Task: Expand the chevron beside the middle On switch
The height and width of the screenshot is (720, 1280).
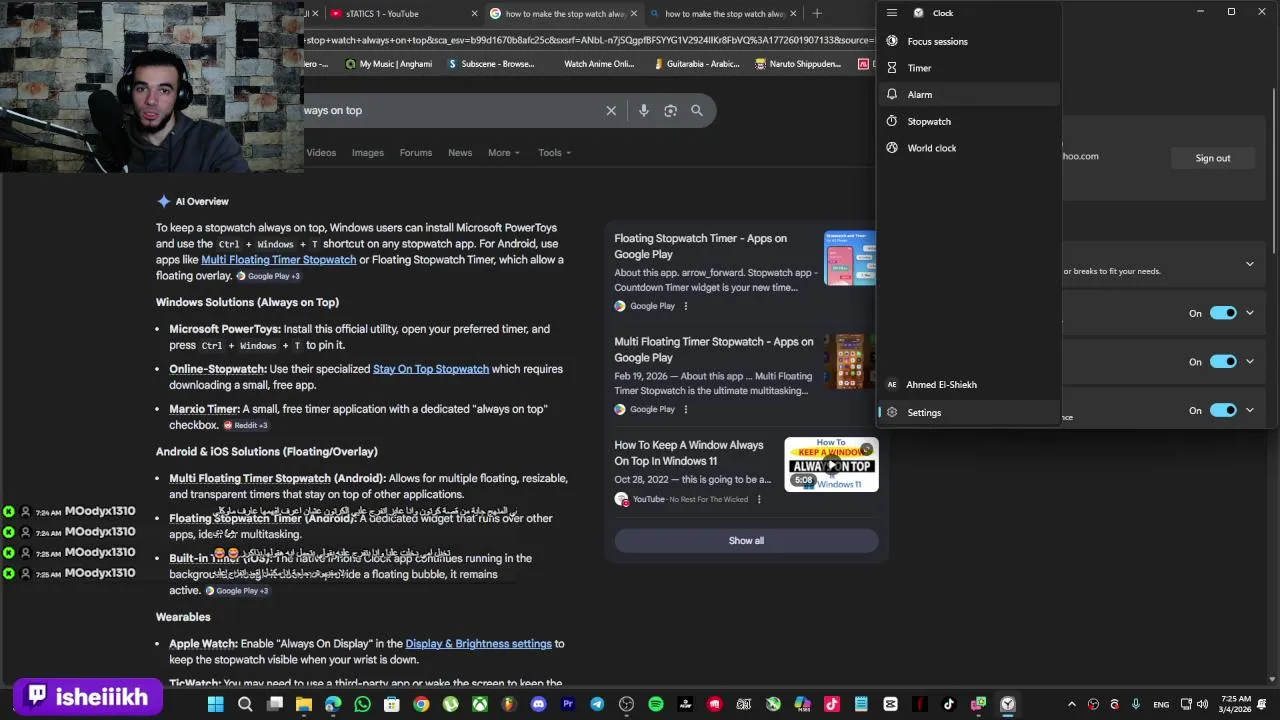Action: pyautogui.click(x=1249, y=361)
